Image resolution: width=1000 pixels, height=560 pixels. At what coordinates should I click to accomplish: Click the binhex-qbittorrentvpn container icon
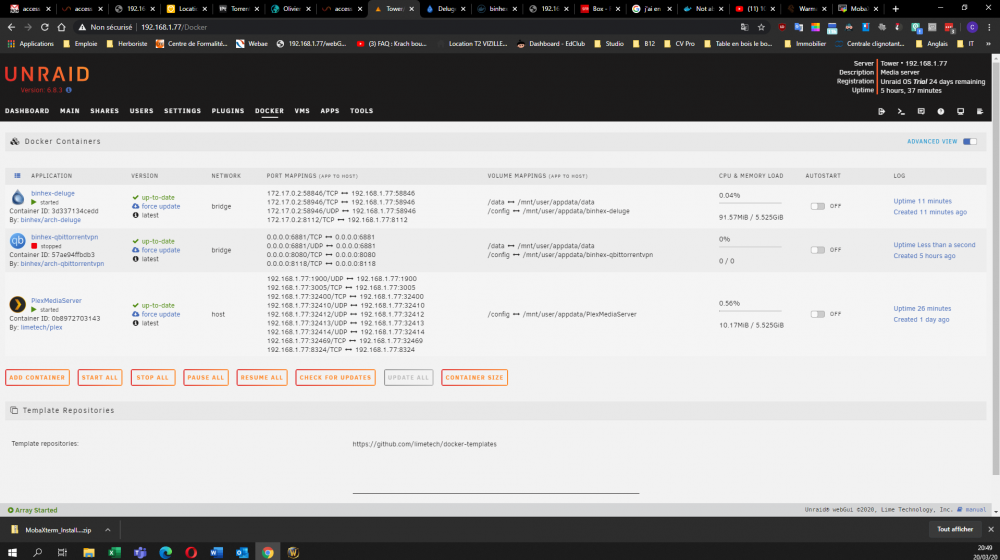click(17, 241)
